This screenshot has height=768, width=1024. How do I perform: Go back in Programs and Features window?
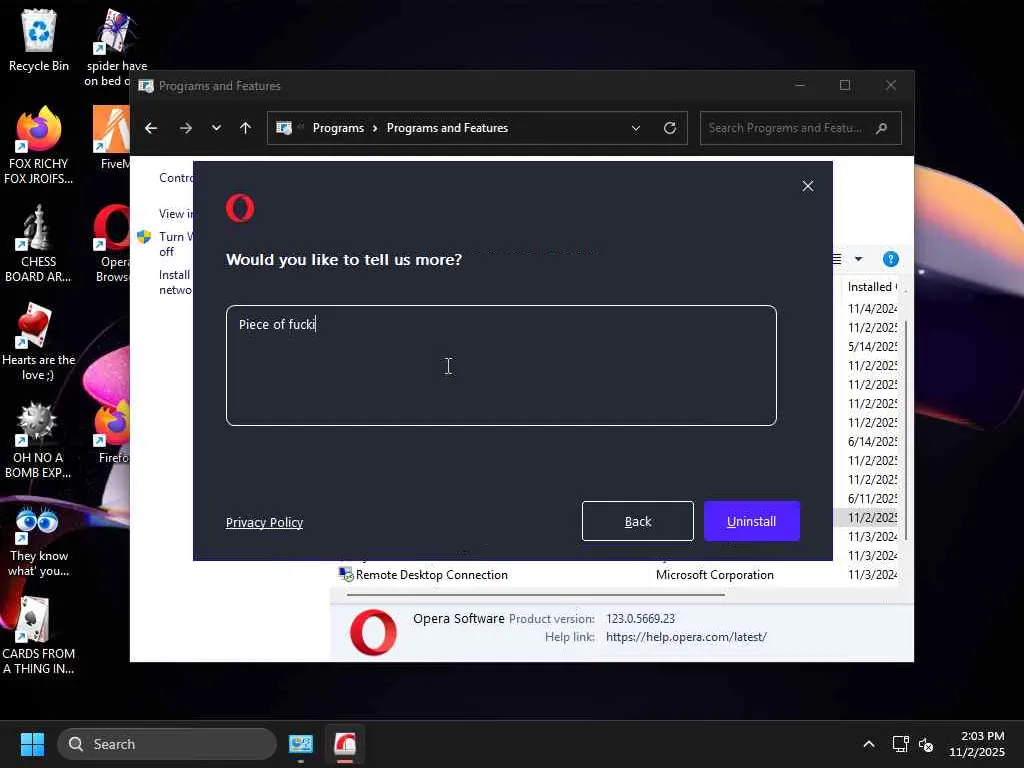click(151, 128)
